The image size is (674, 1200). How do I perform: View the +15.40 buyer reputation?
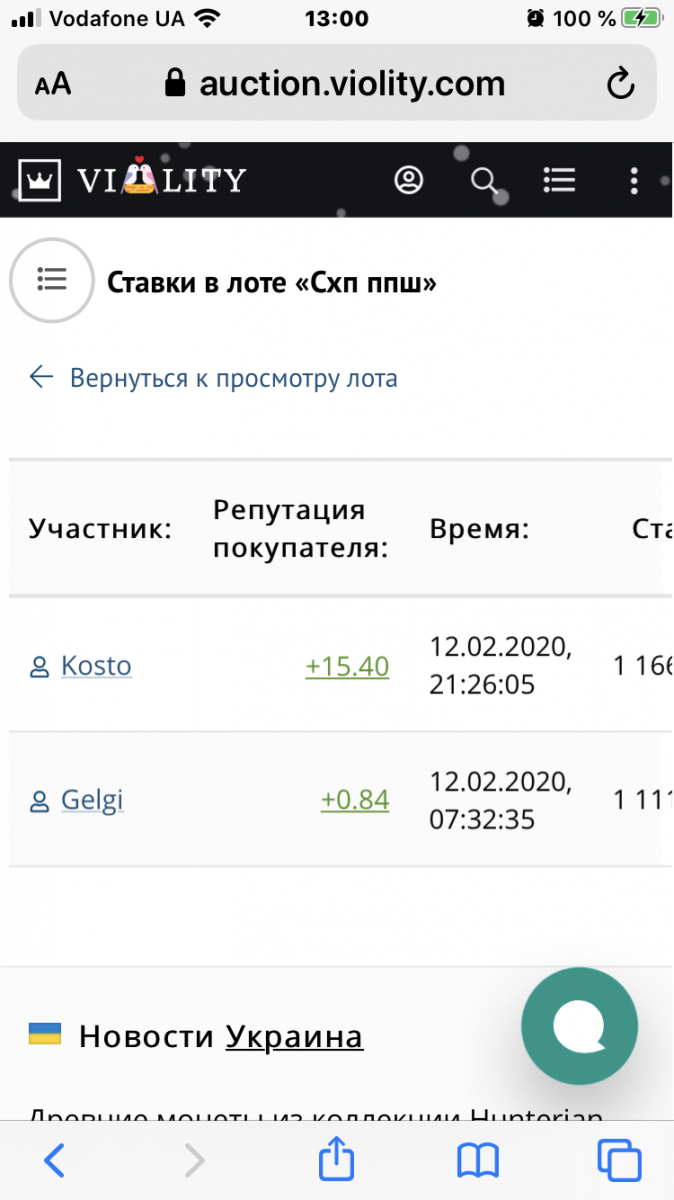click(347, 666)
